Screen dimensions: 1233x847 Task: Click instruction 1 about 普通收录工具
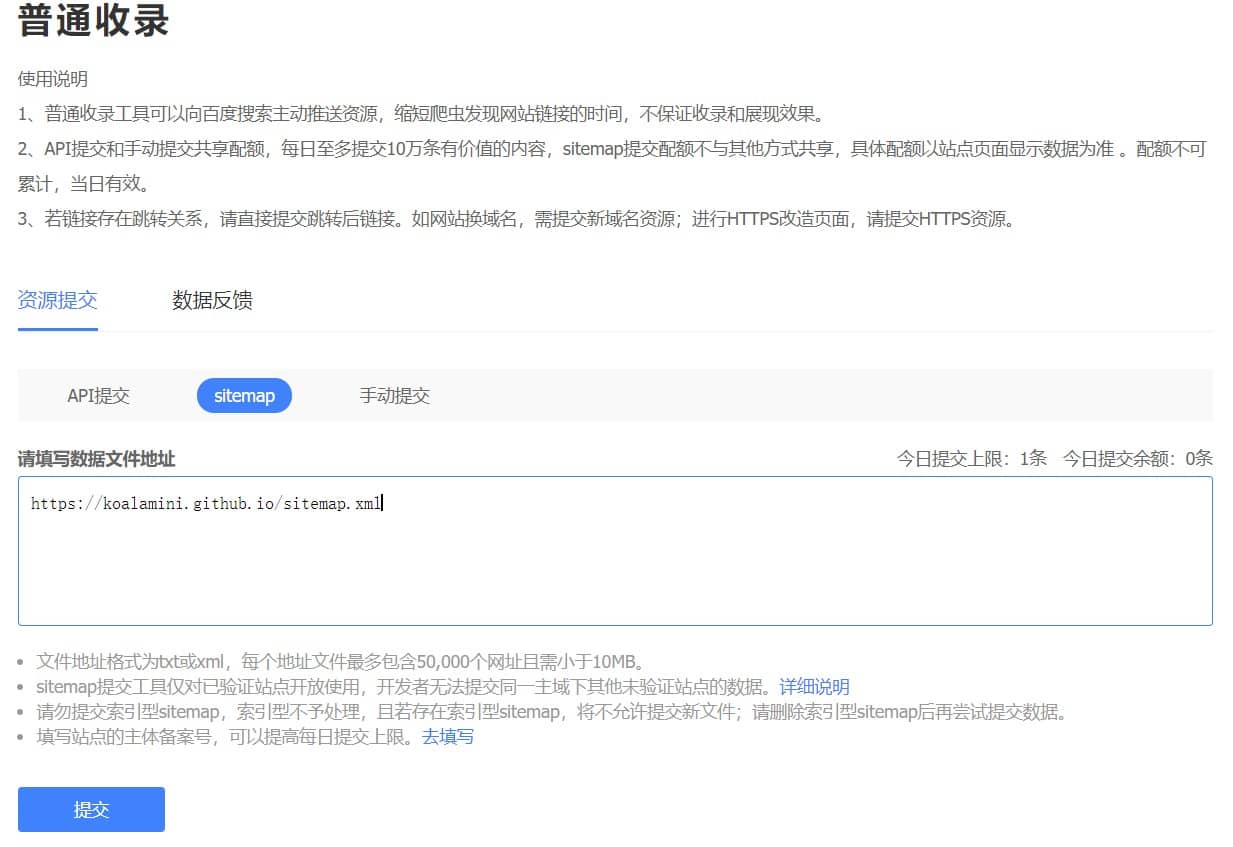coord(420,114)
